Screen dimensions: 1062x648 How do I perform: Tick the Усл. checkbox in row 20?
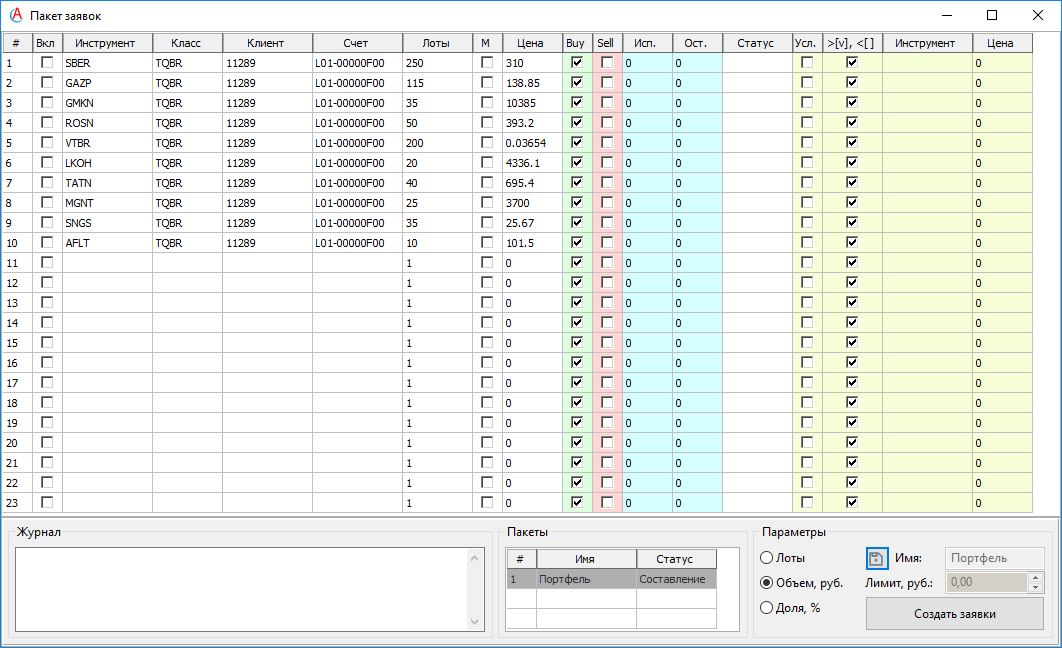[x=807, y=442]
